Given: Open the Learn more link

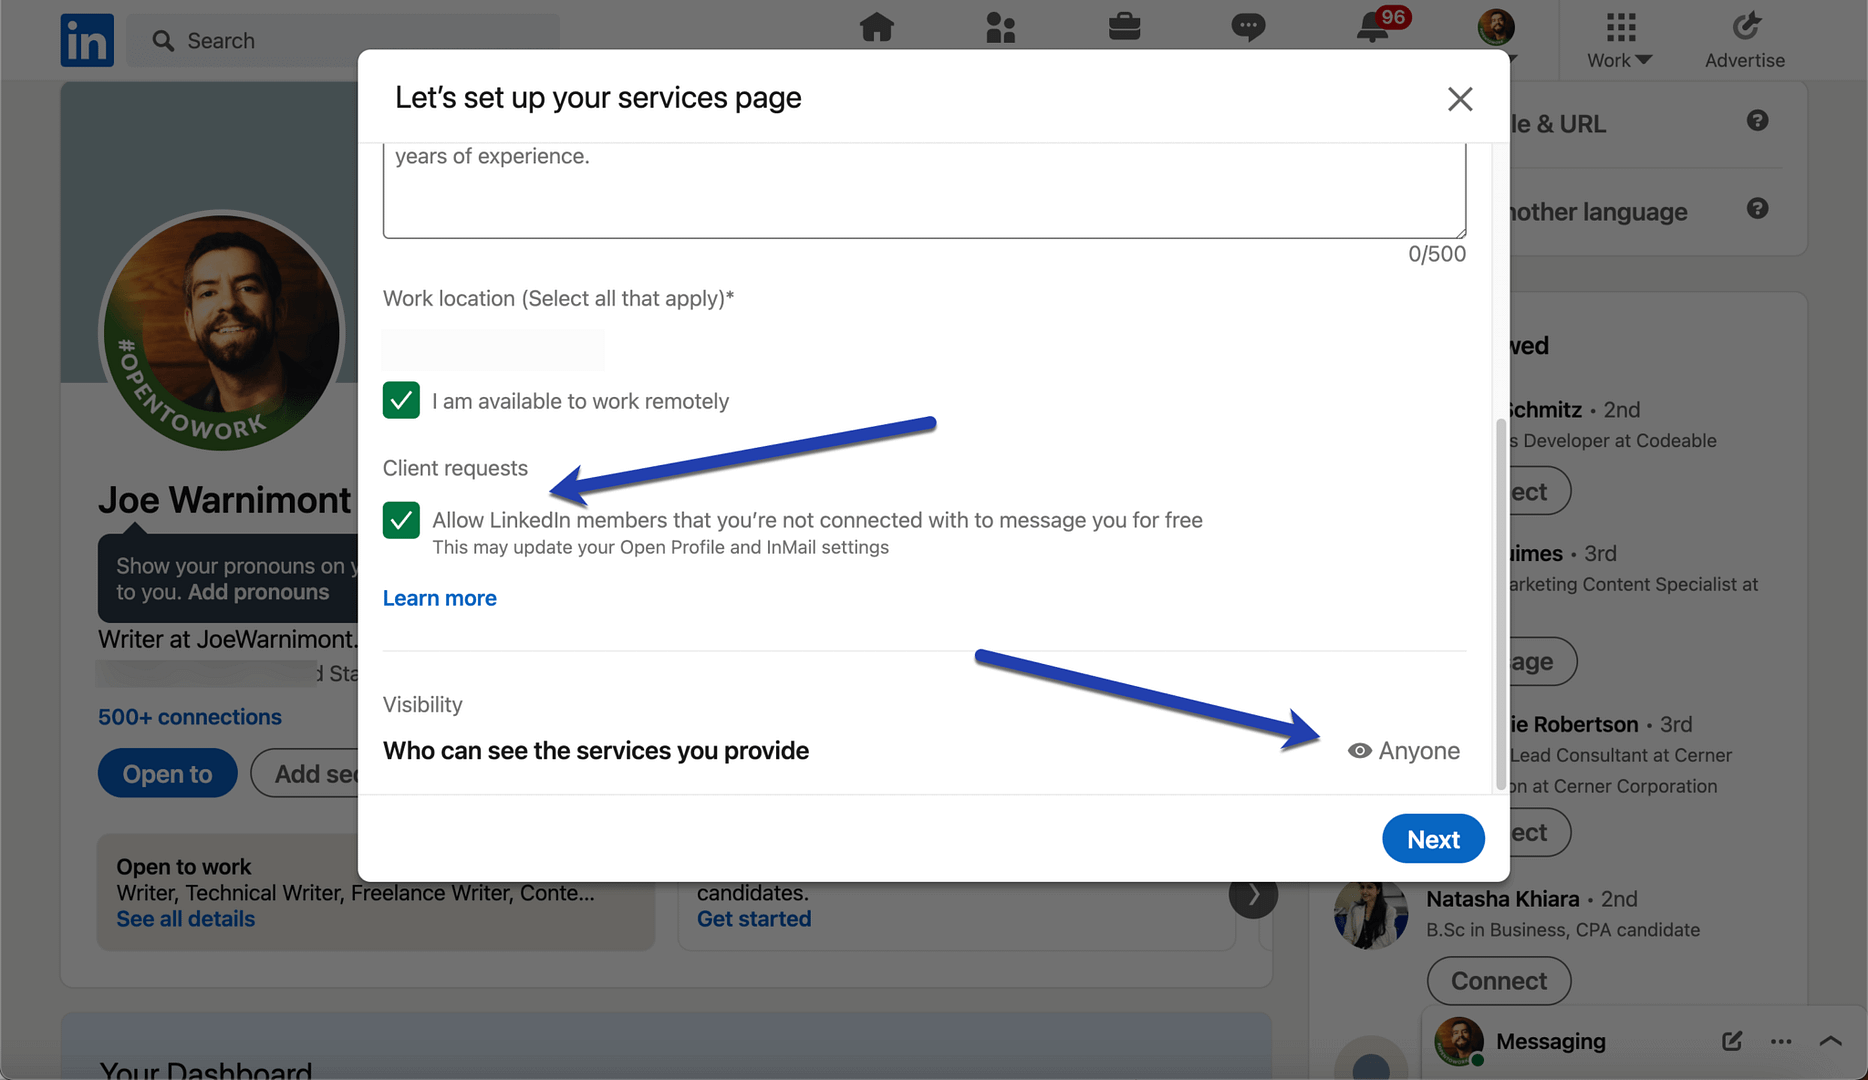Looking at the screenshot, I should click(439, 597).
